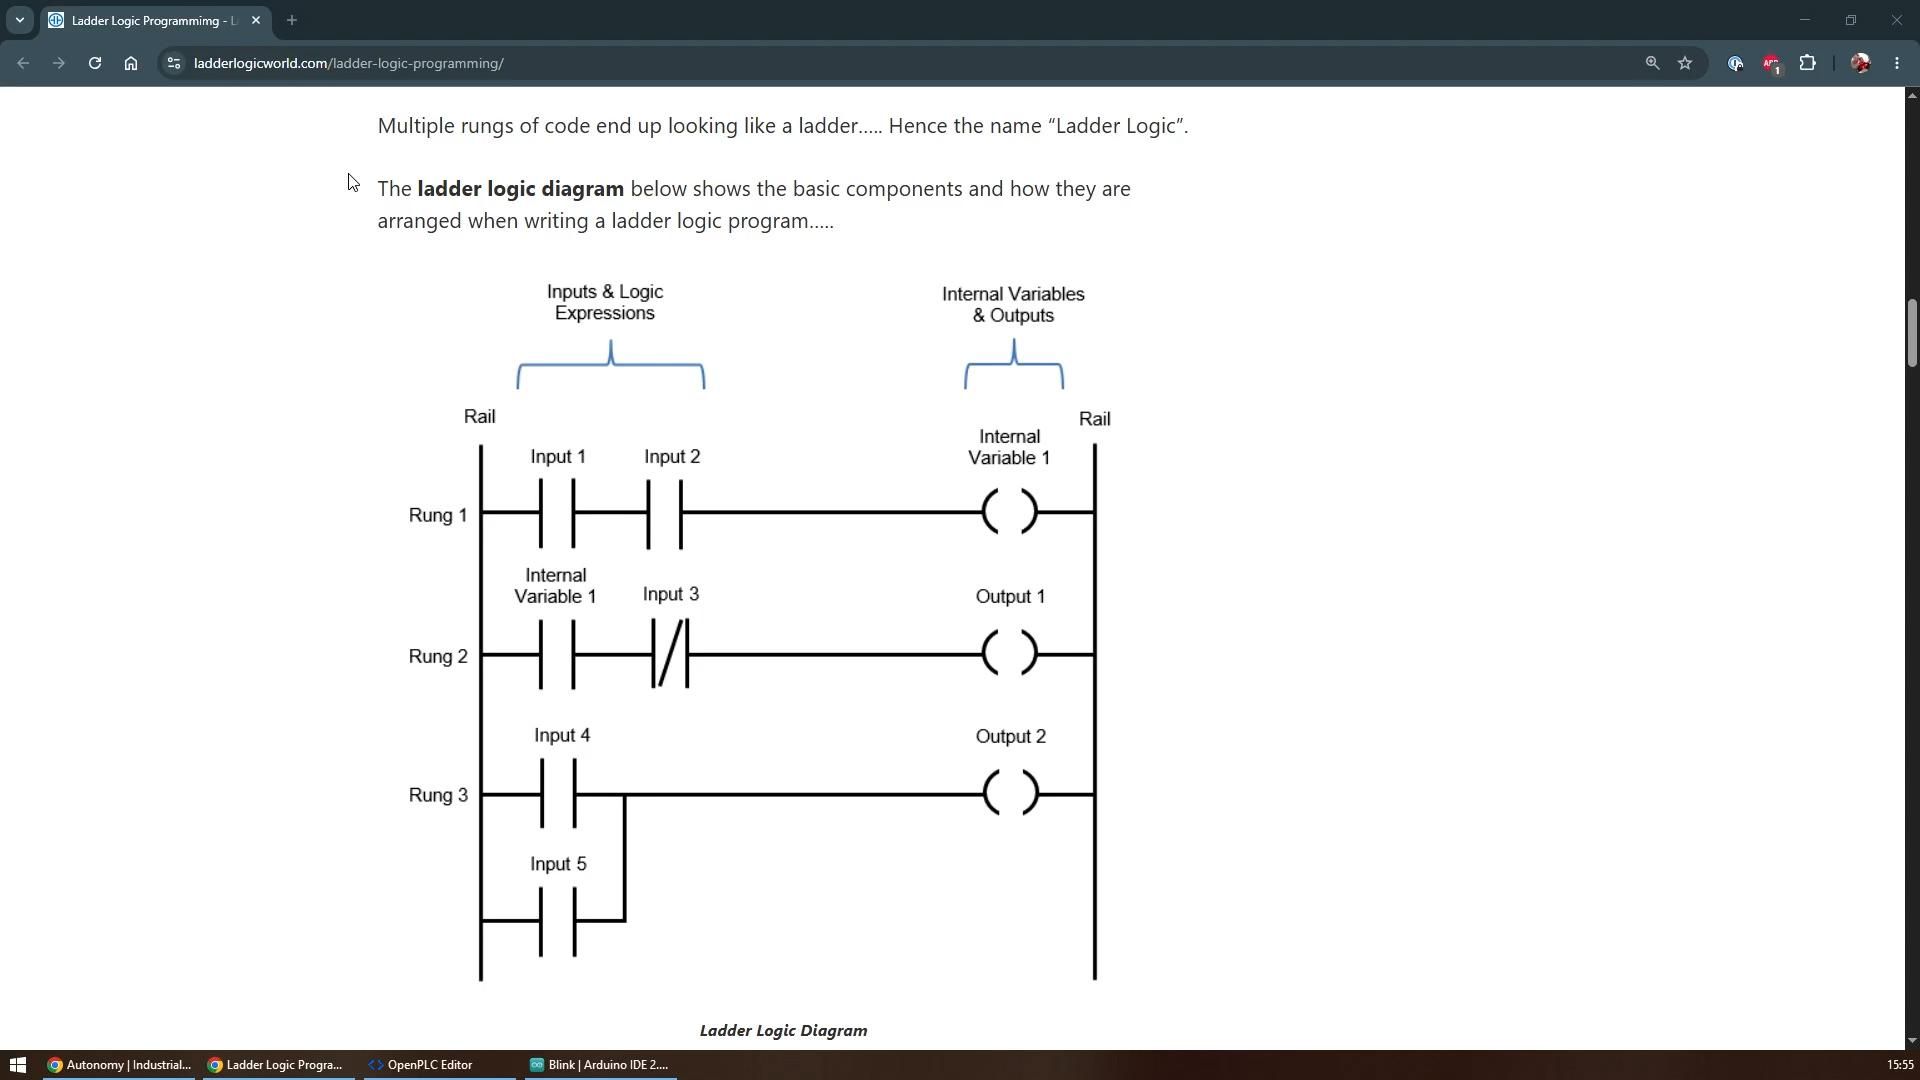The width and height of the screenshot is (1920, 1080).
Task: Click the 'Rung 3' label
Action: click(x=438, y=796)
